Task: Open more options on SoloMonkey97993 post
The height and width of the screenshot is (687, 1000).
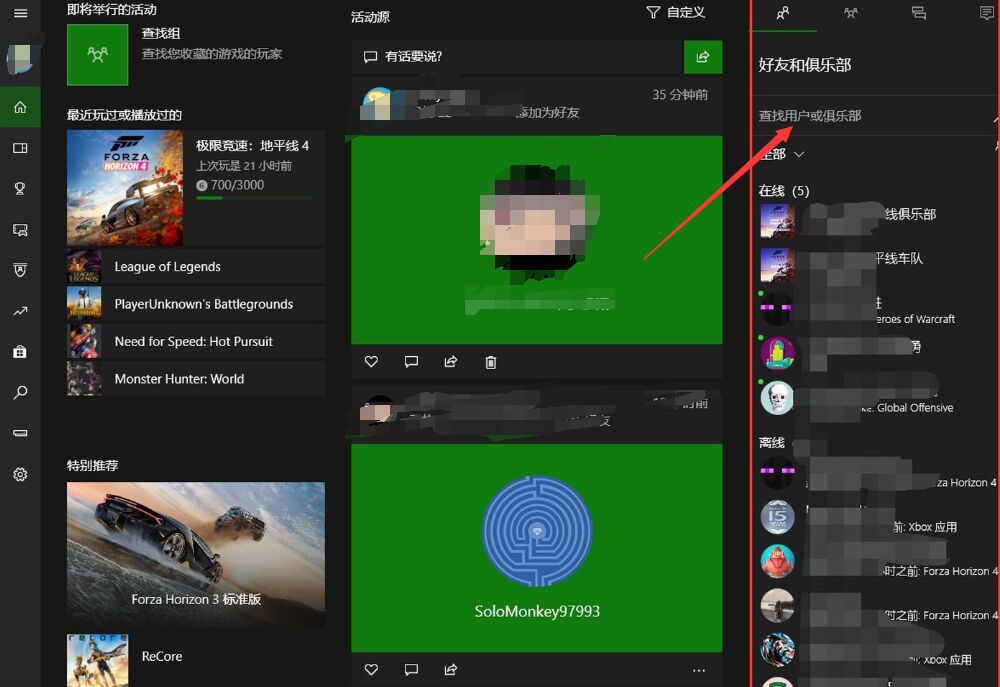Action: click(x=699, y=670)
